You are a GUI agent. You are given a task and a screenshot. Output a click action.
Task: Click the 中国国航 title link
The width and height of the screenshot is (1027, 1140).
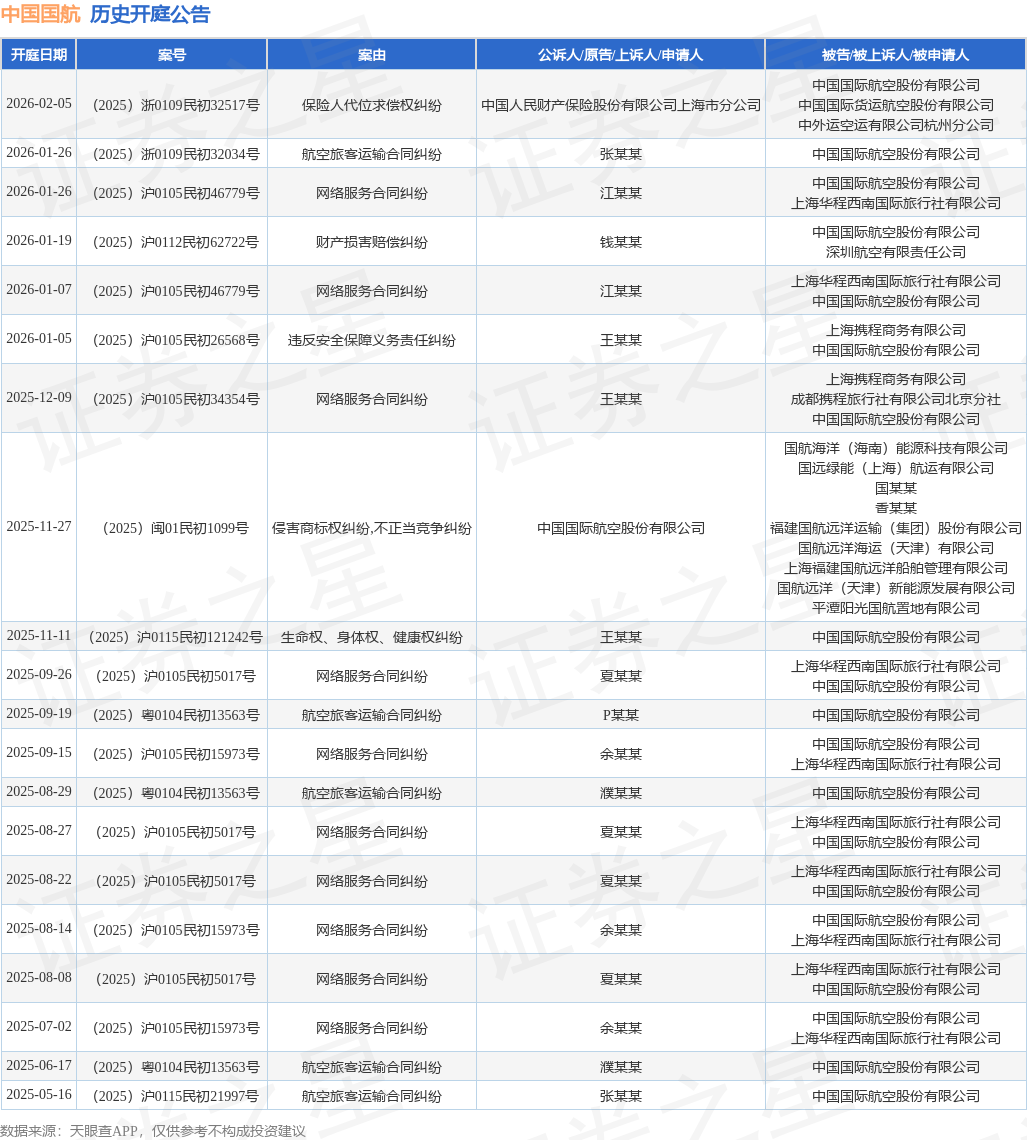(x=41, y=15)
